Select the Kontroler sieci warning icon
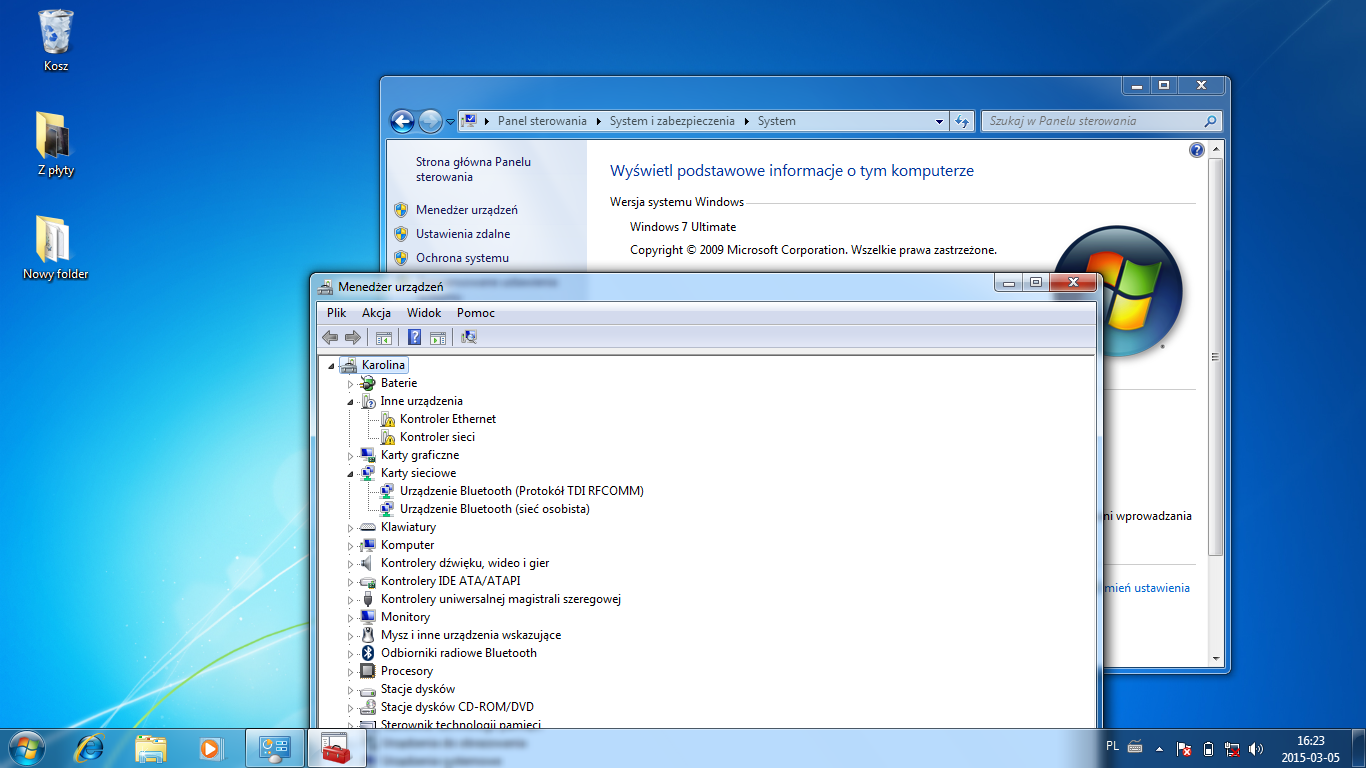Viewport: 1366px width, 768px height. [388, 437]
